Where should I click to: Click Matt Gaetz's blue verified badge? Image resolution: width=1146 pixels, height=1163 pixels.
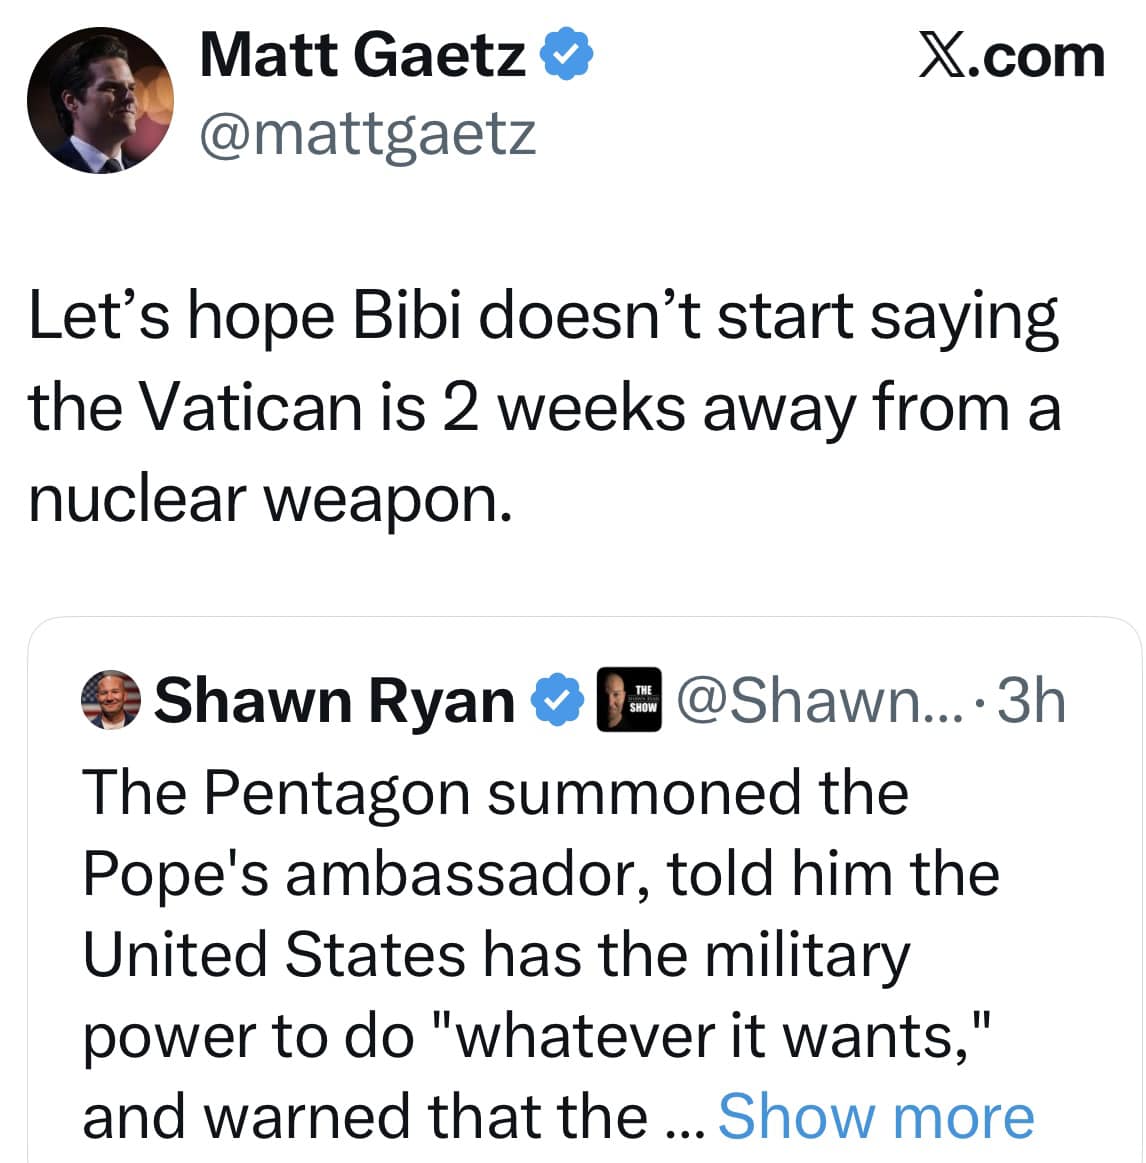[567, 55]
